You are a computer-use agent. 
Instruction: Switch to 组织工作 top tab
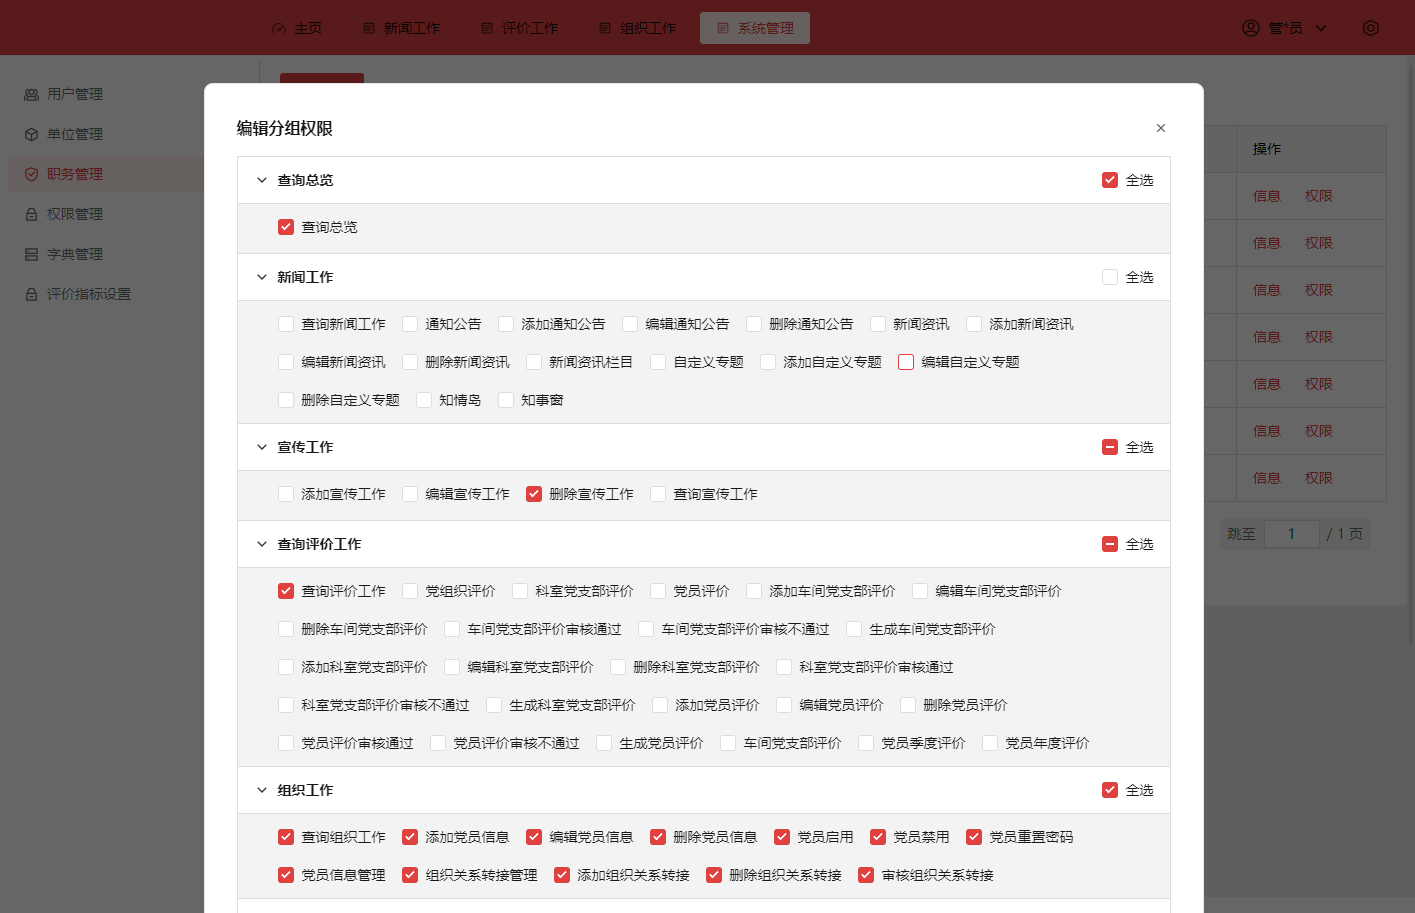pyautogui.click(x=637, y=28)
